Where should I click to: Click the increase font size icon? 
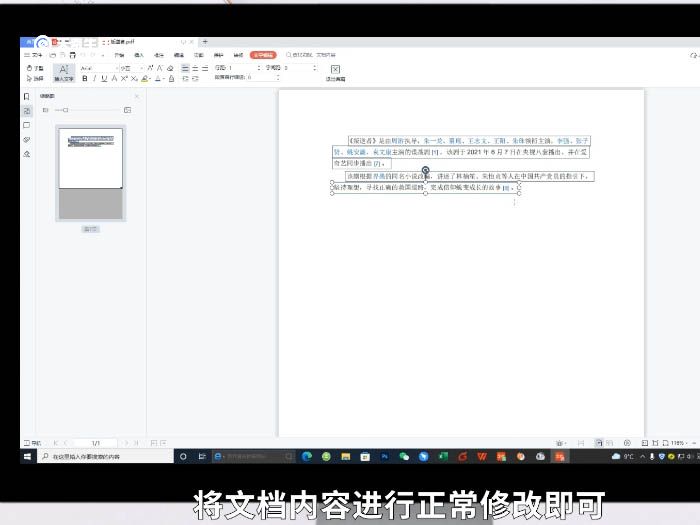[x=150, y=68]
